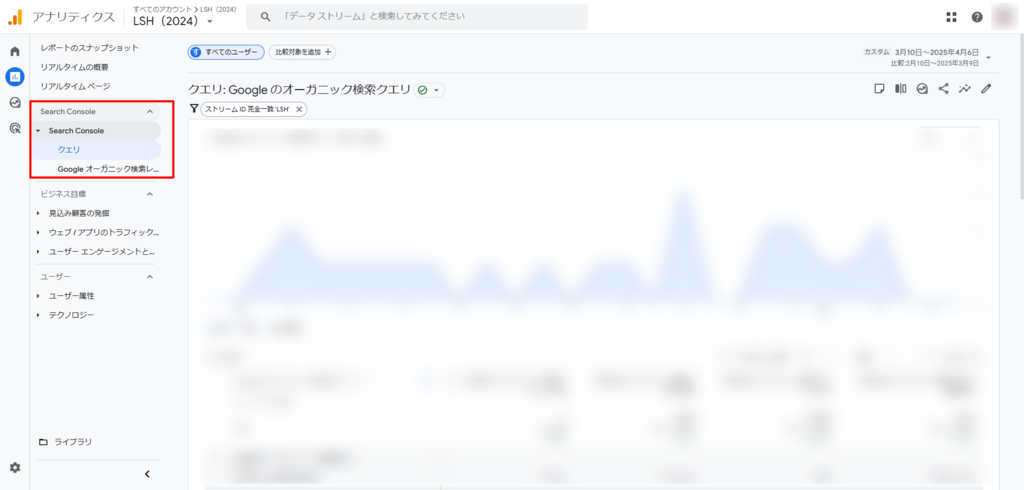
Task: Customize report with pencil icon
Action: tap(986, 89)
